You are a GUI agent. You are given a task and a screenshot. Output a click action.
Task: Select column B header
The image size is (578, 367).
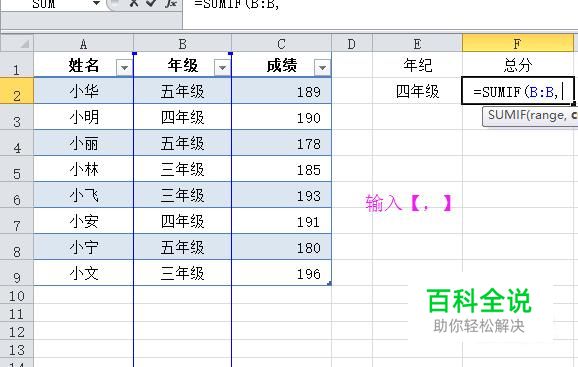182,43
